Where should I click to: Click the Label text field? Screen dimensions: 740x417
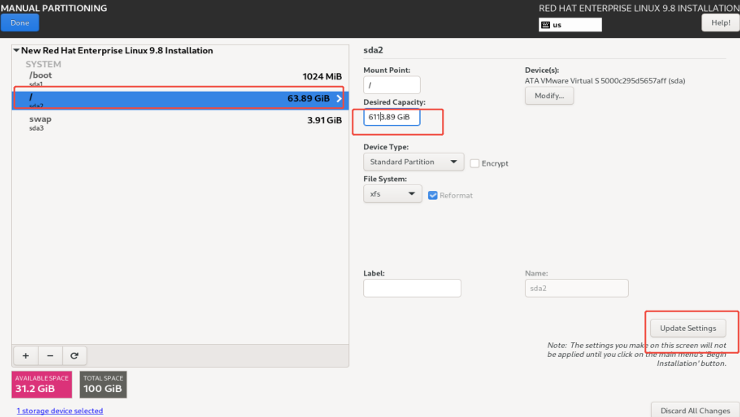(x=412, y=288)
